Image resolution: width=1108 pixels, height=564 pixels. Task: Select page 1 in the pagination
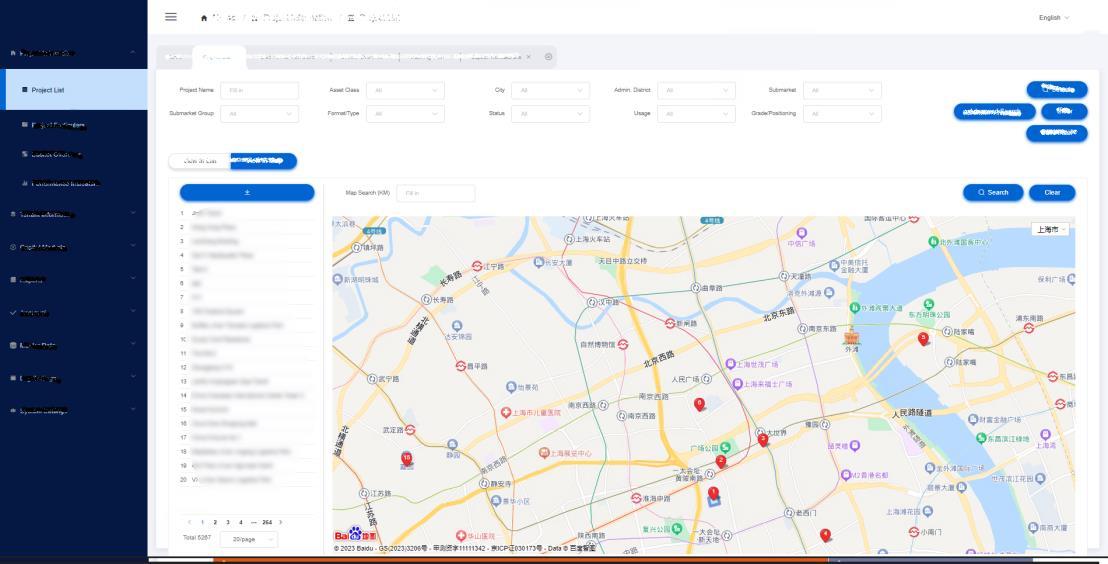pyautogui.click(x=202, y=522)
